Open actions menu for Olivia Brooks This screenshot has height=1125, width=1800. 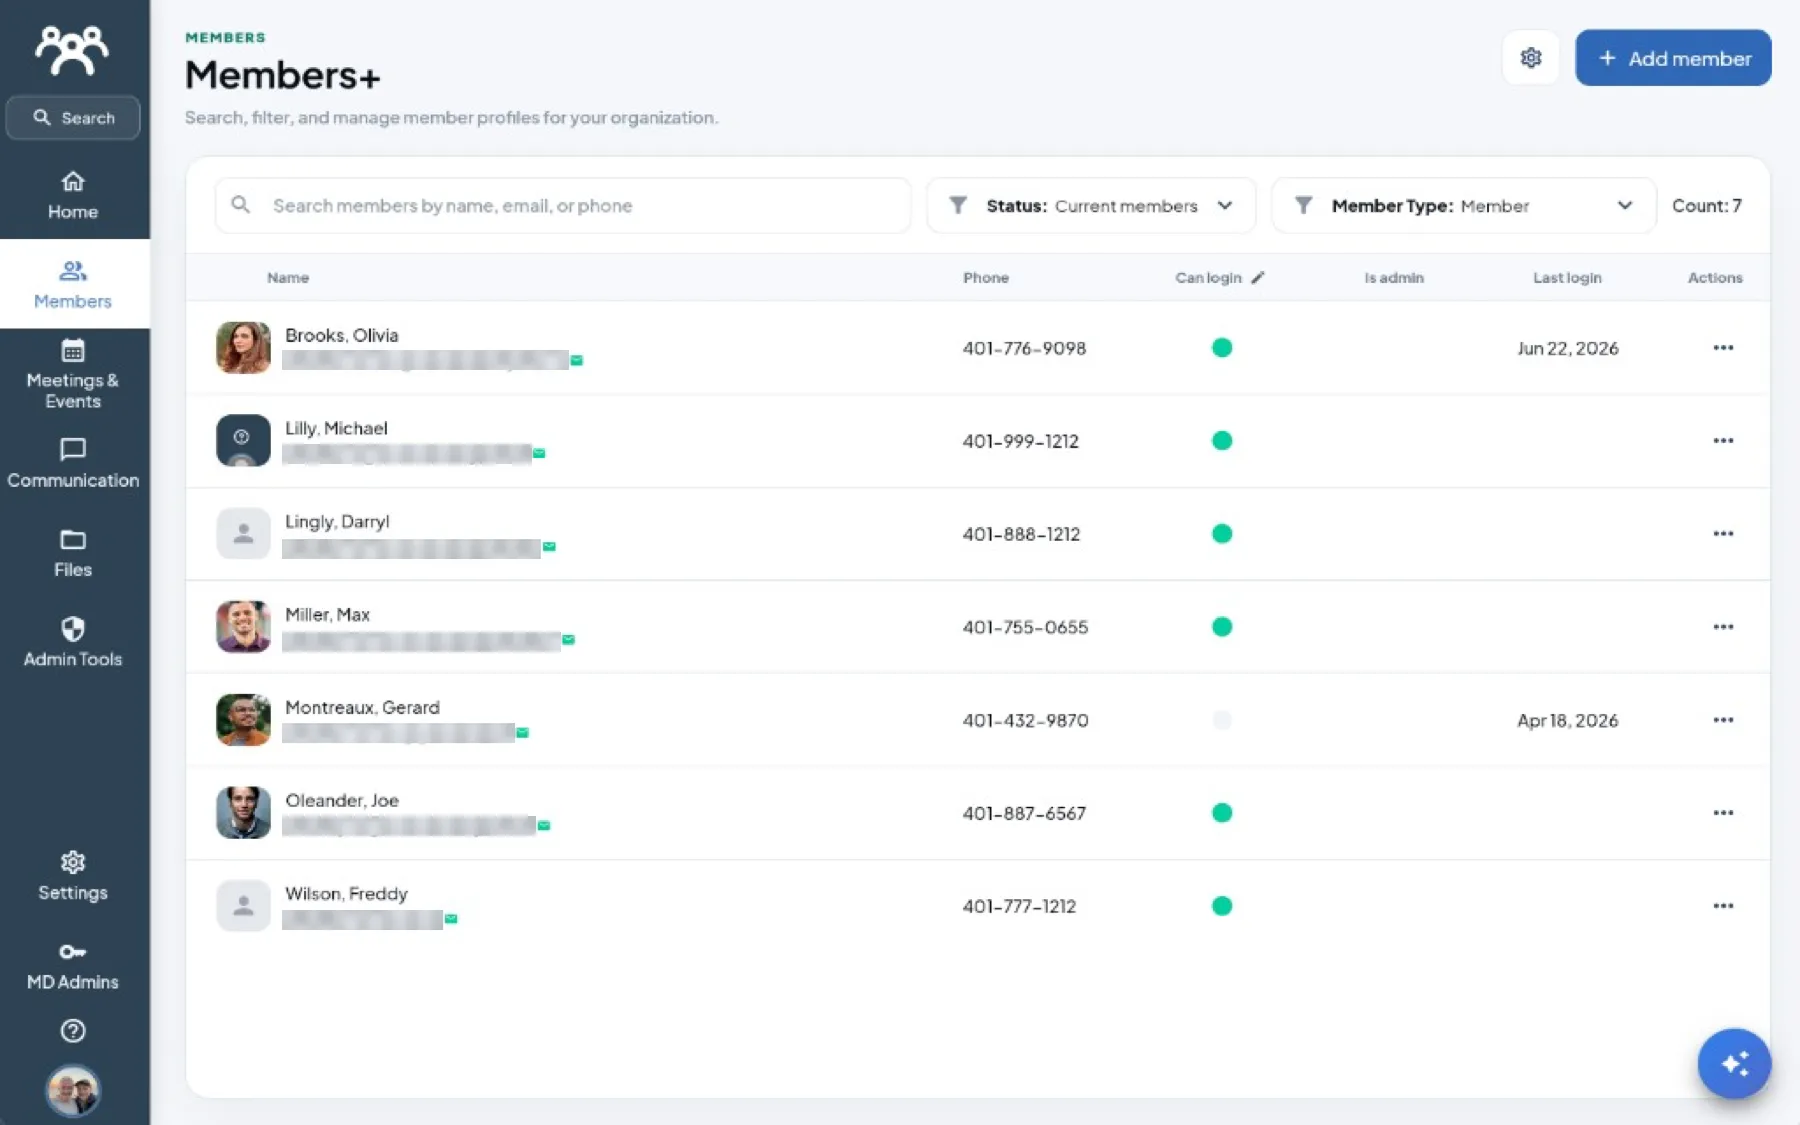coord(1722,348)
